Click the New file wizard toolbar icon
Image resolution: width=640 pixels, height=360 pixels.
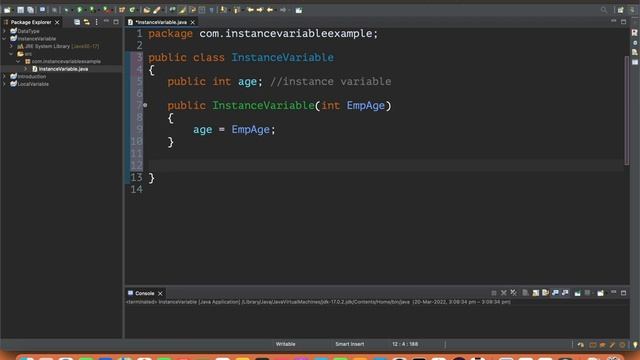(x=7, y=10)
